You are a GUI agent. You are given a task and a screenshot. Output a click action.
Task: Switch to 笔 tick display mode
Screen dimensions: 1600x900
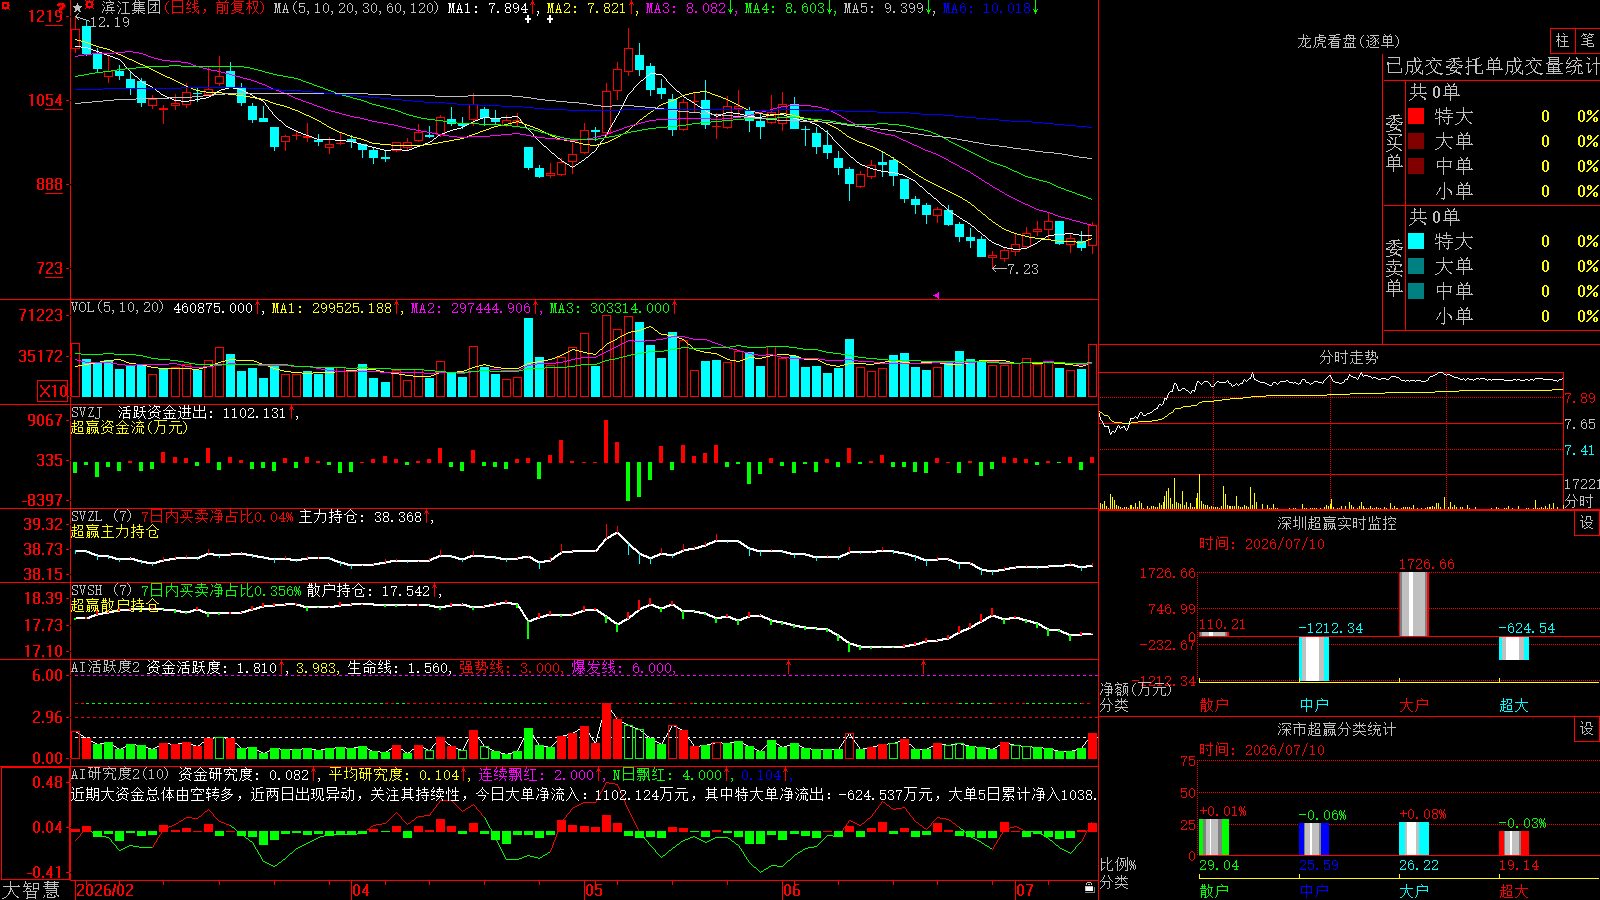click(x=1587, y=40)
